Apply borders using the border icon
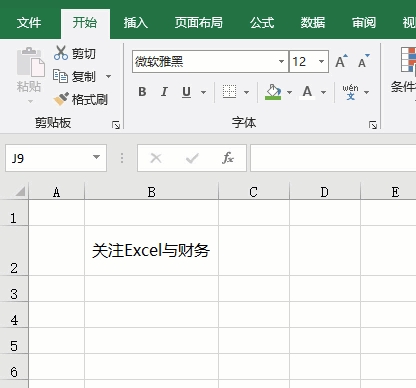This screenshot has width=416, height=388. (229, 92)
